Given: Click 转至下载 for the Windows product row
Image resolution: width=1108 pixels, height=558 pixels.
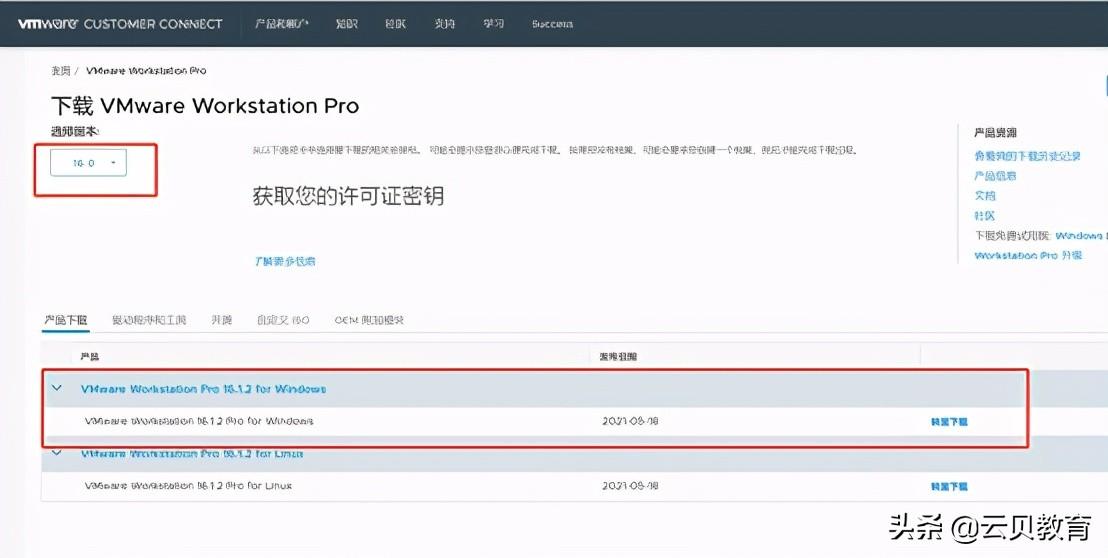Looking at the screenshot, I should pyautogui.click(x=949, y=422).
